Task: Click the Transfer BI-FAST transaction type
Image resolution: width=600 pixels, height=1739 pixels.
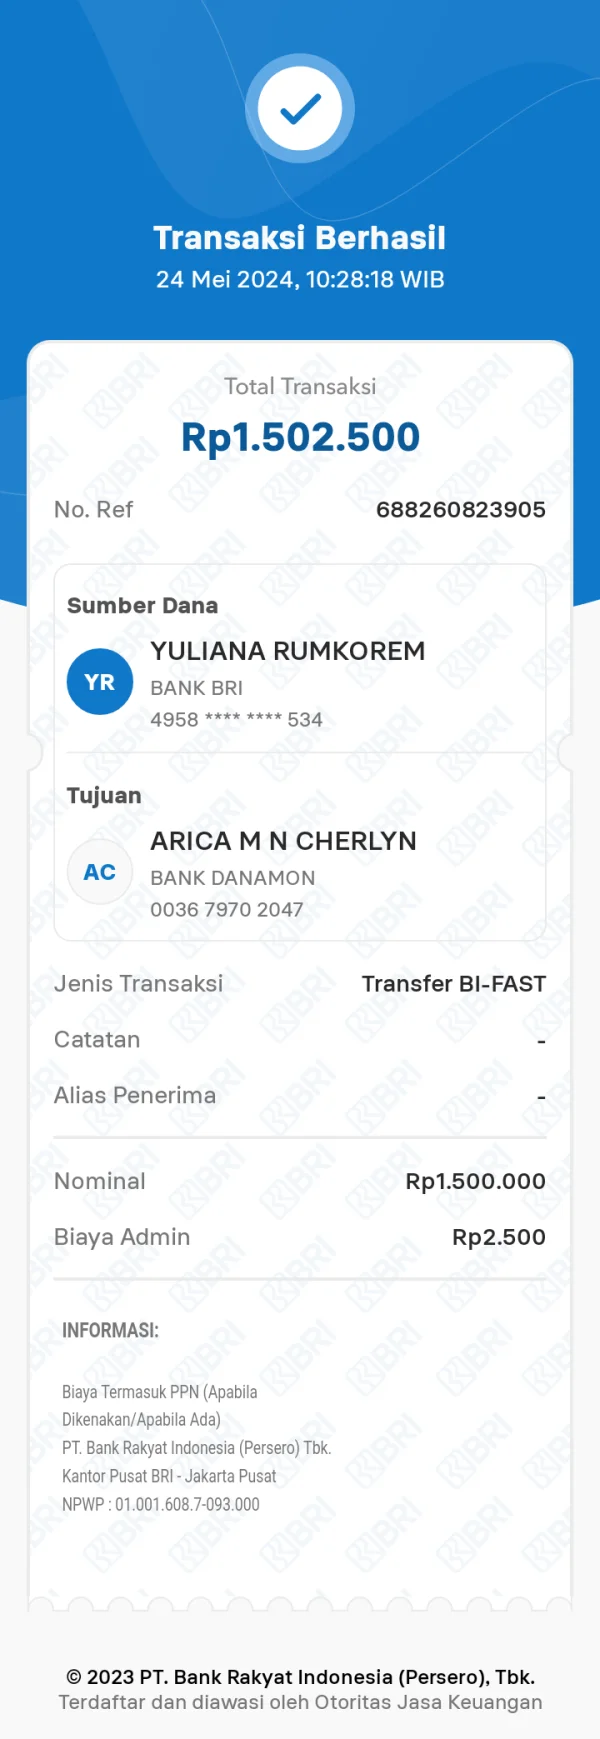Action: tap(453, 984)
